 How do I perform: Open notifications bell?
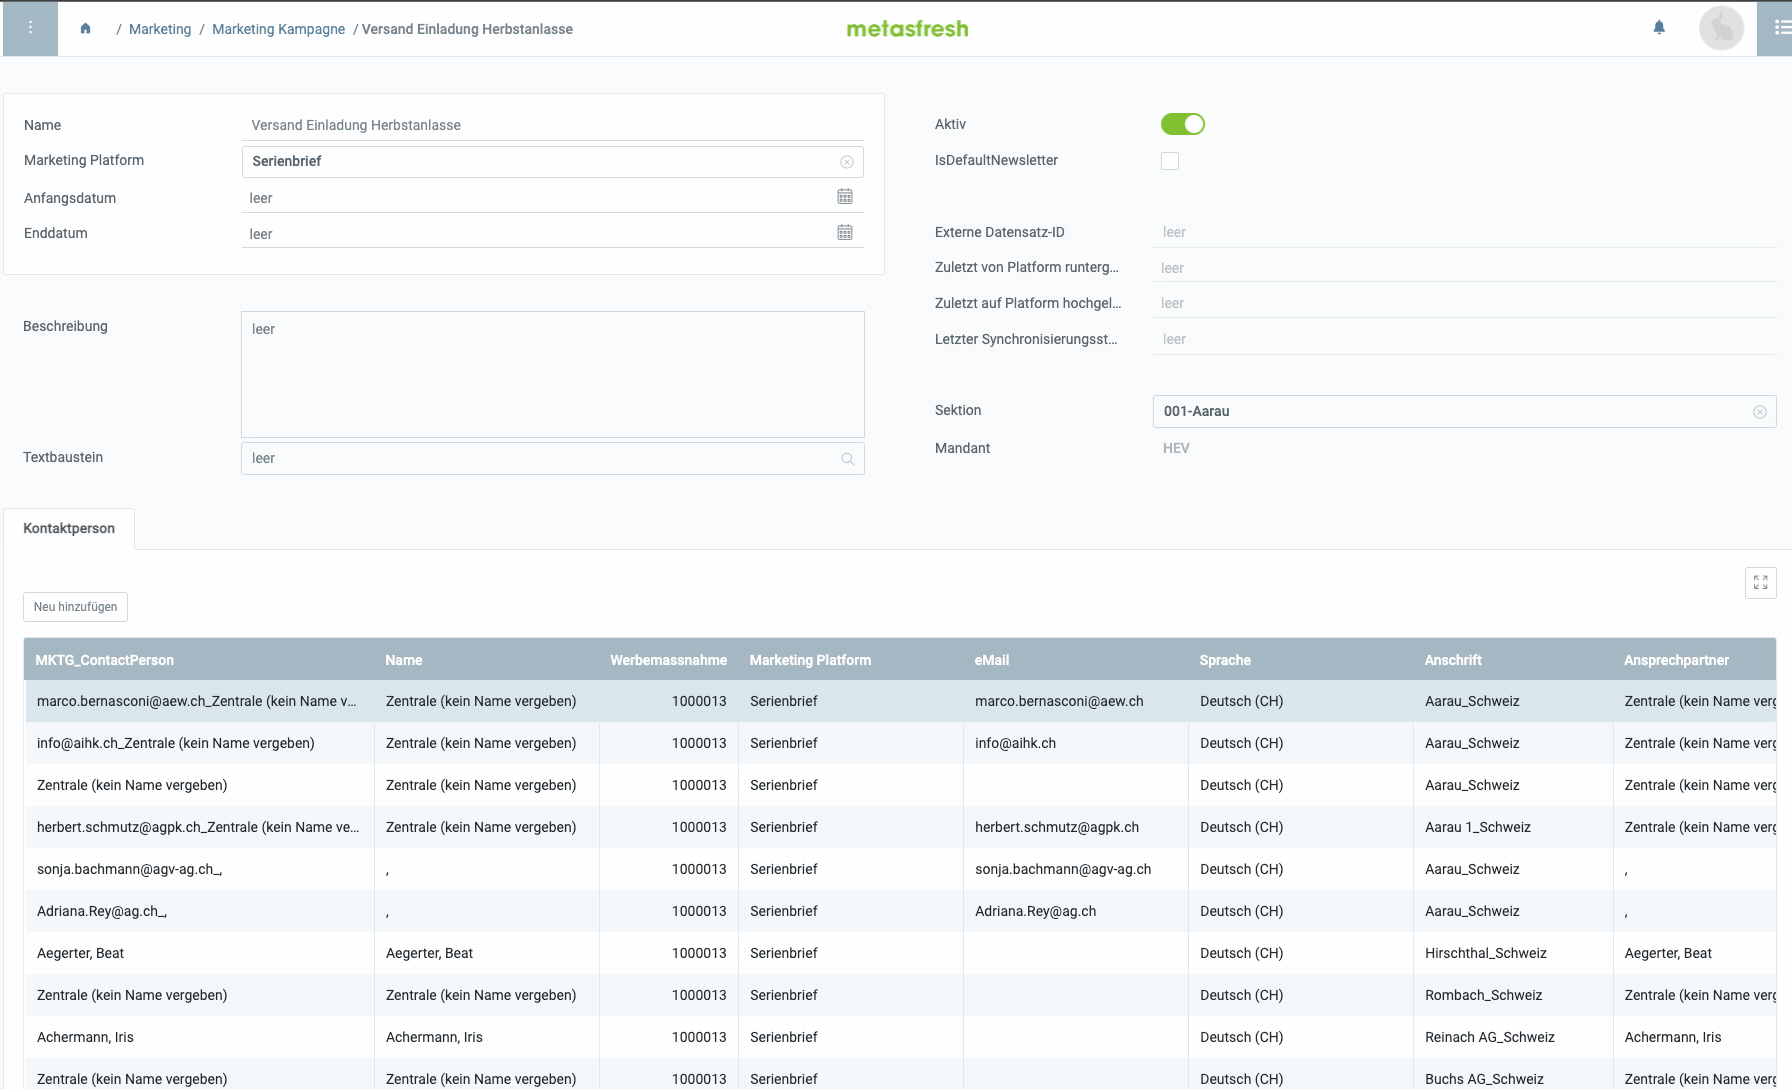tap(1659, 28)
